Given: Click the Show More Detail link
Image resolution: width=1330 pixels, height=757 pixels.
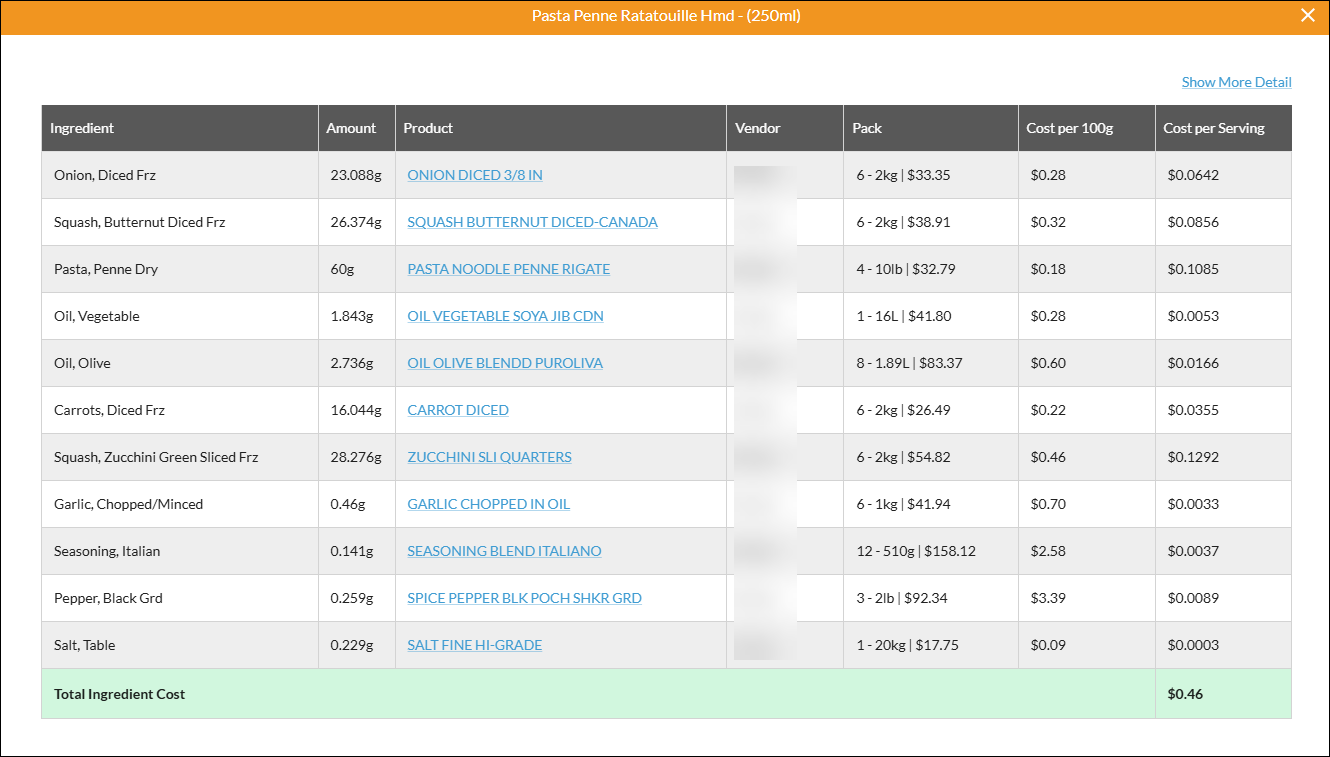Looking at the screenshot, I should click(x=1236, y=81).
